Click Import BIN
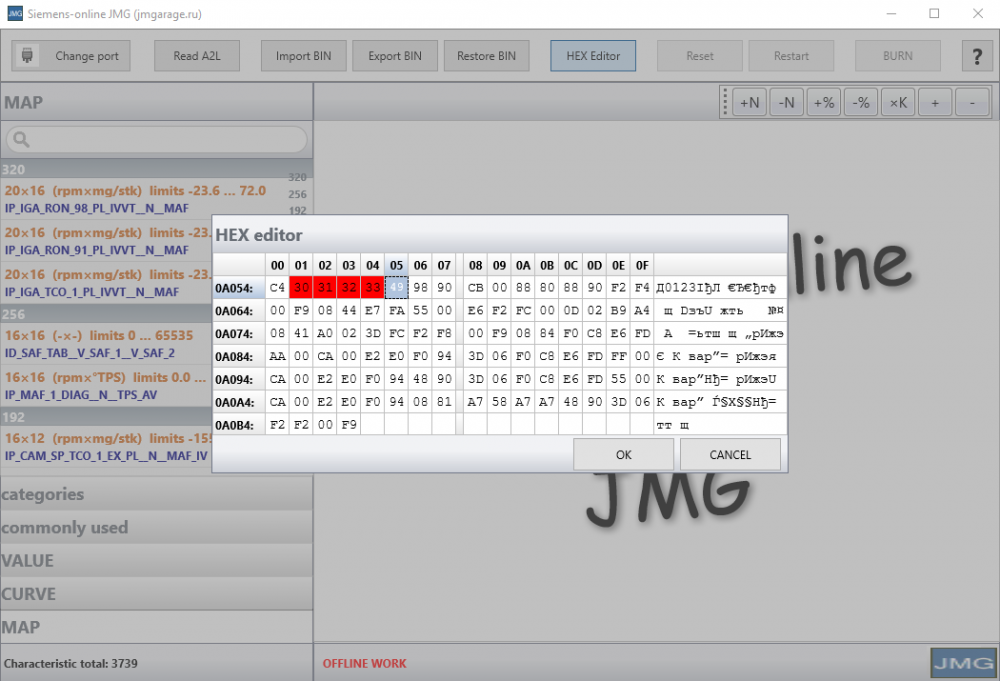 (304, 56)
